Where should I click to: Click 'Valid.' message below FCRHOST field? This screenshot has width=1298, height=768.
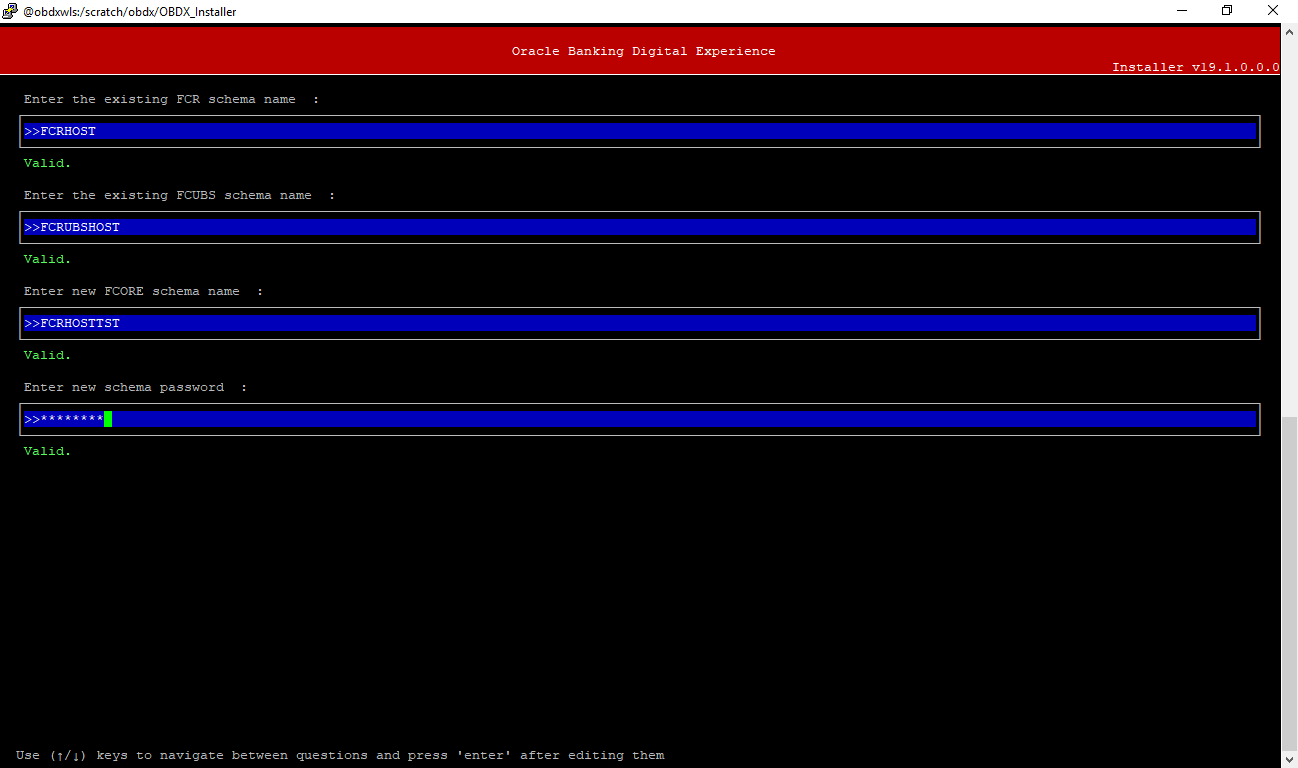pyautogui.click(x=48, y=163)
